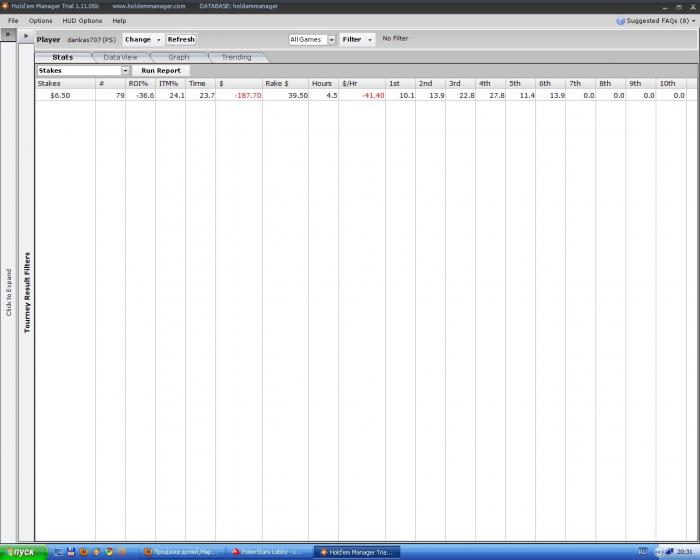Screen dimensions: 700x560
Task: Open the Suggested FAQs (8) dropdown arrow
Action: coord(693,21)
